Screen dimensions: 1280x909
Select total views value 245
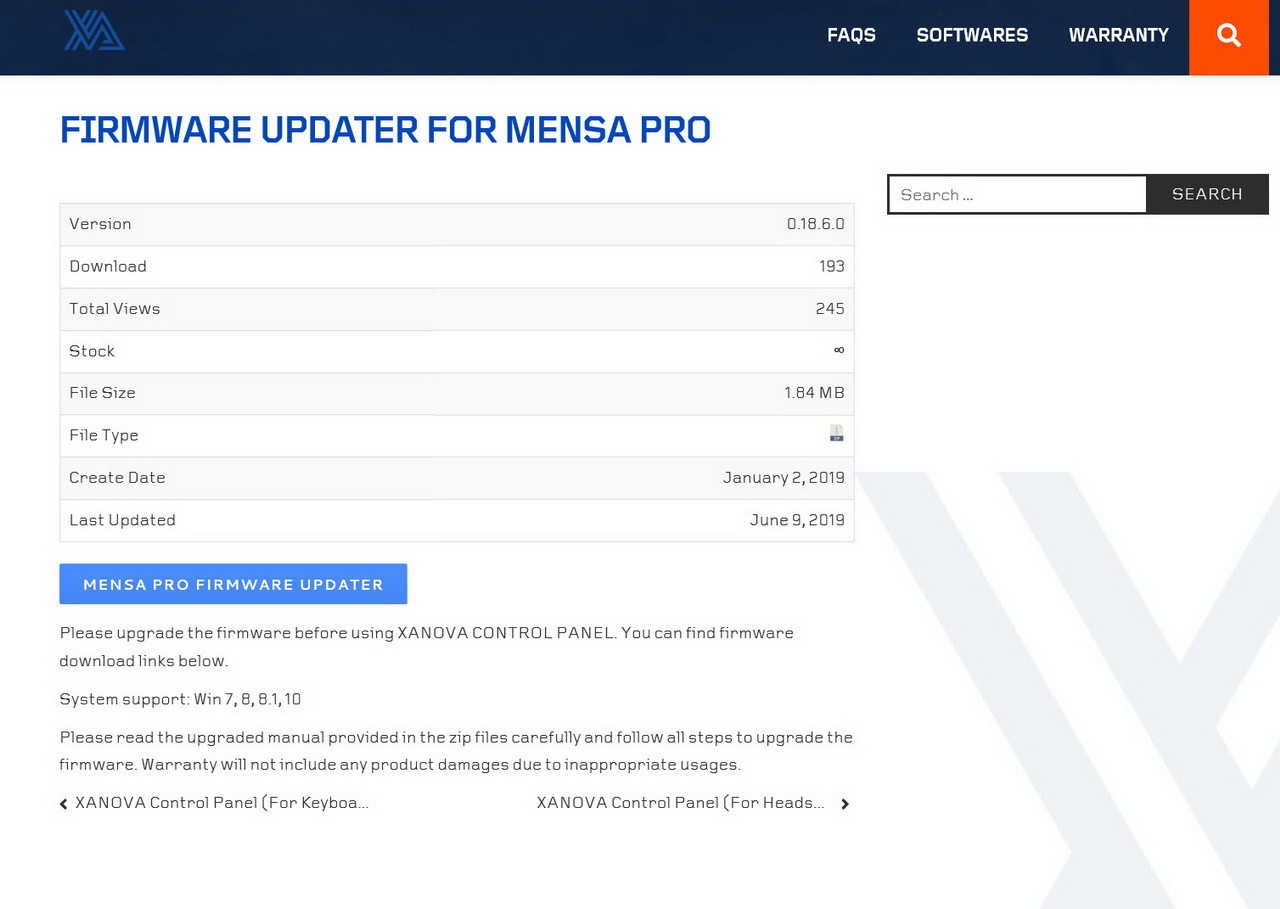click(830, 308)
